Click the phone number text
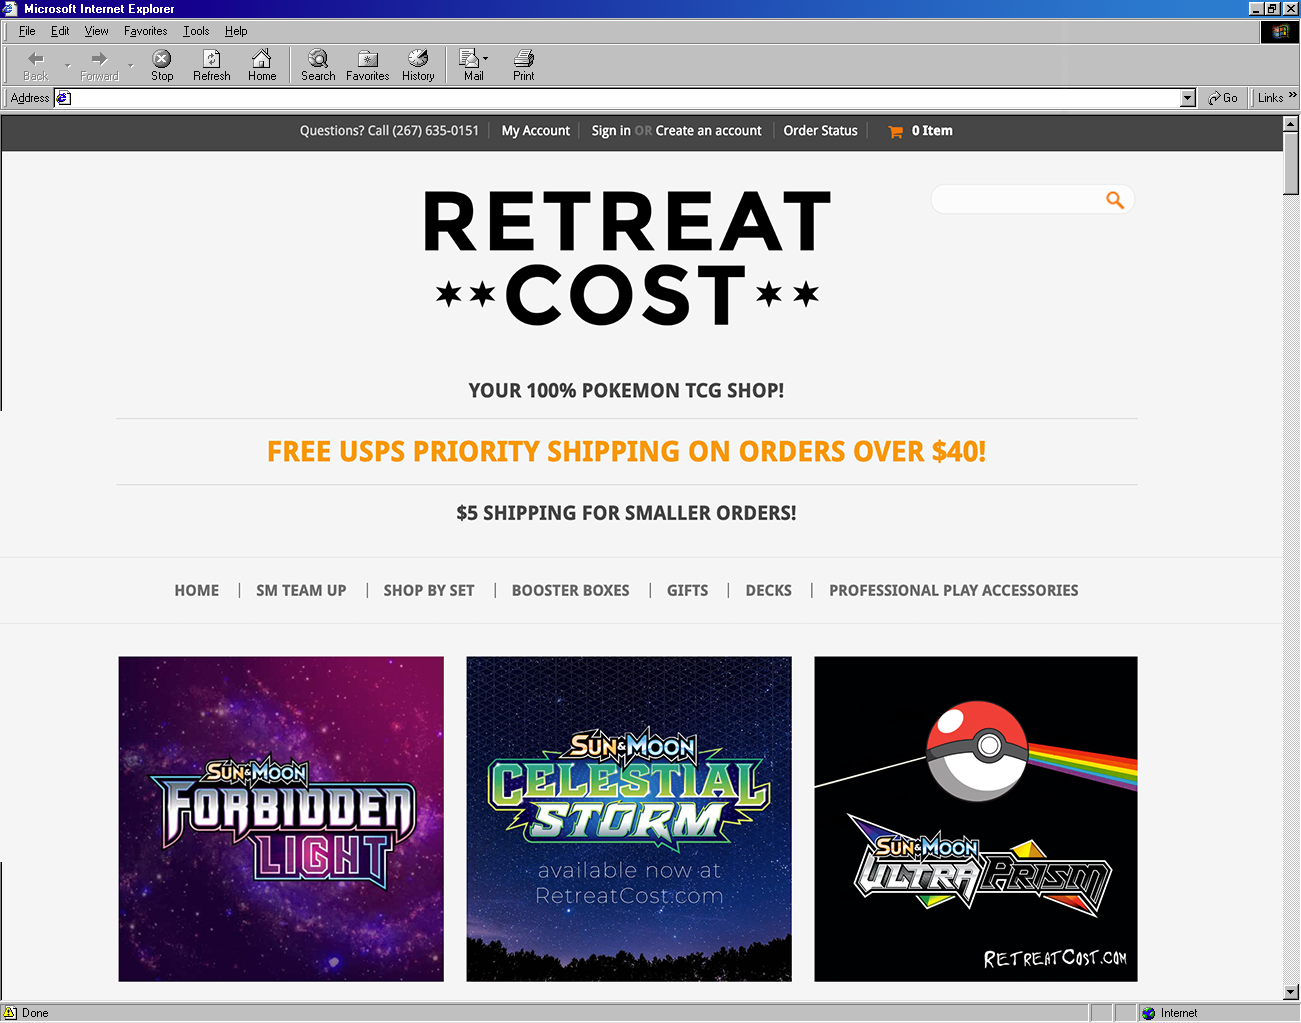 click(x=435, y=131)
